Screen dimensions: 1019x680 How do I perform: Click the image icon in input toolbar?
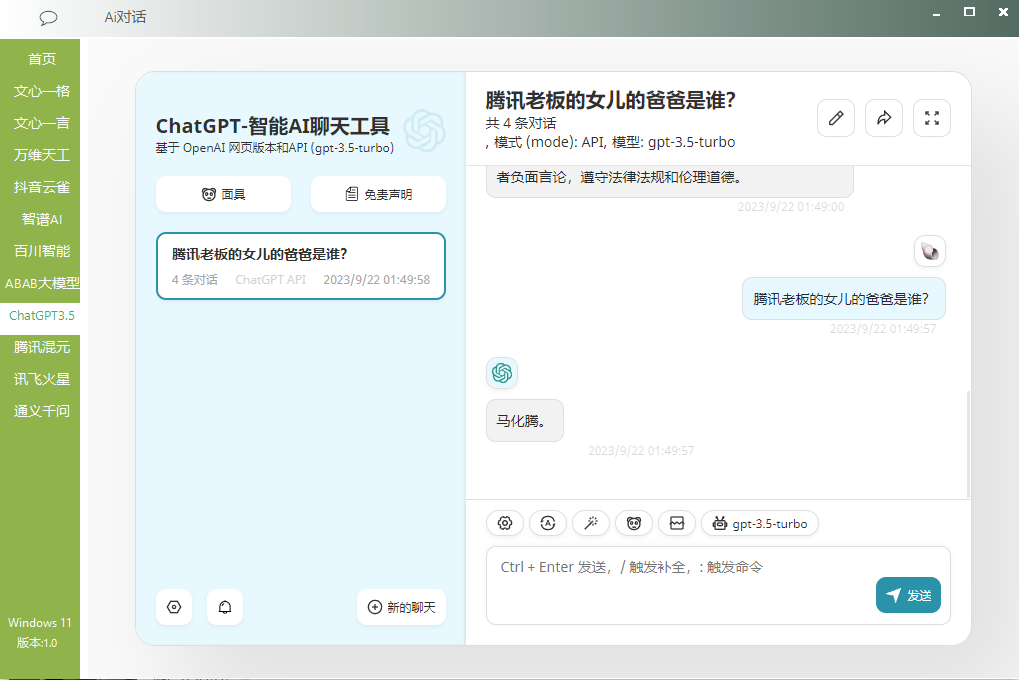(677, 523)
